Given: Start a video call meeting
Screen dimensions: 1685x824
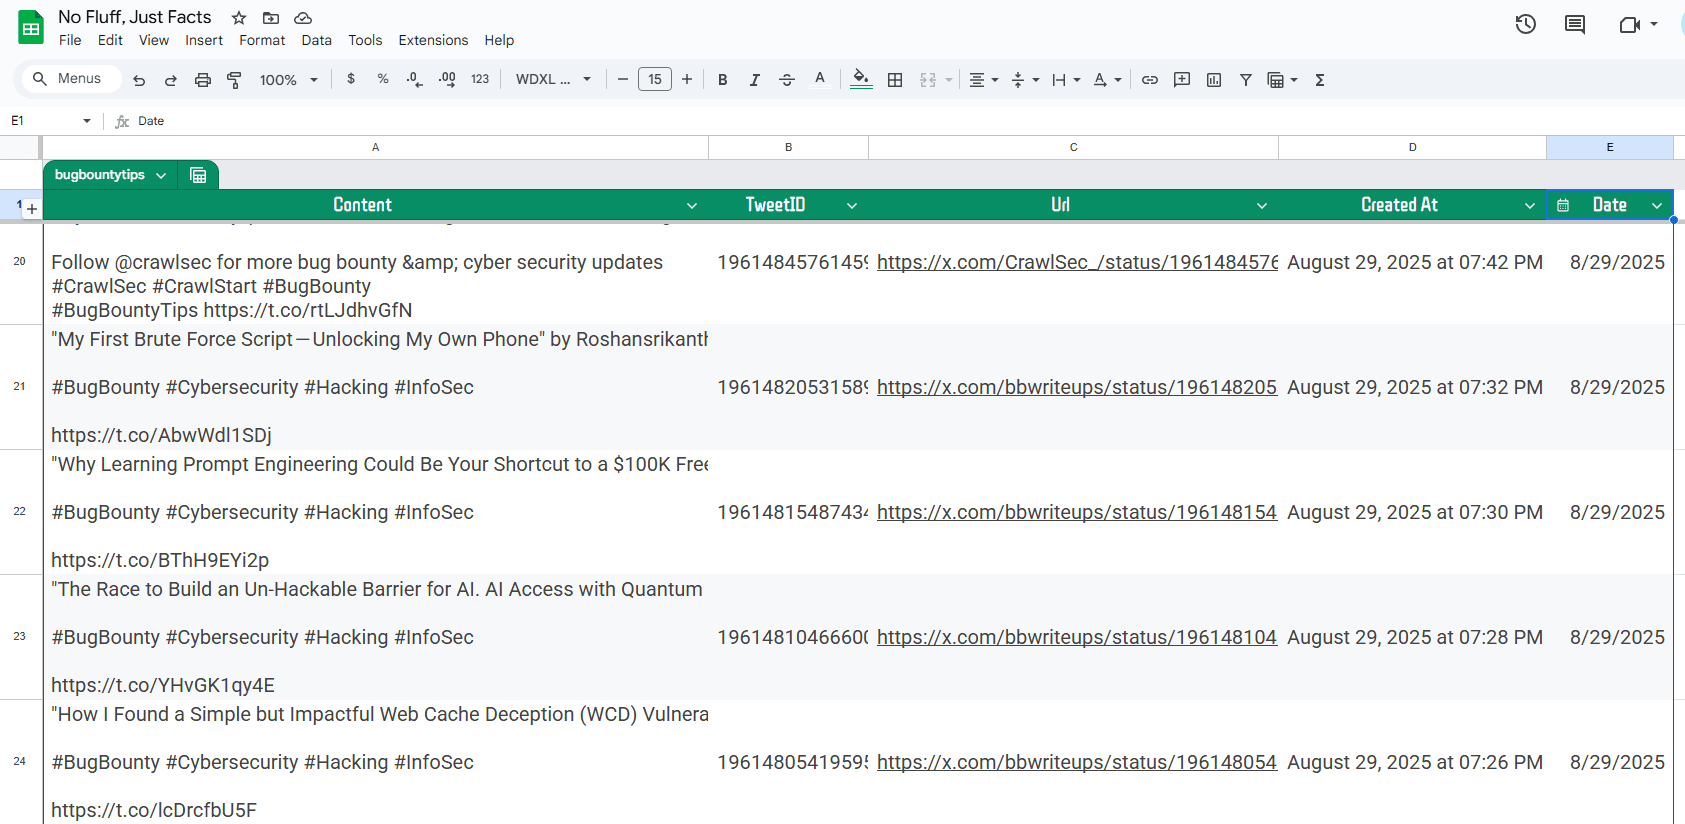Looking at the screenshot, I should click(1630, 24).
